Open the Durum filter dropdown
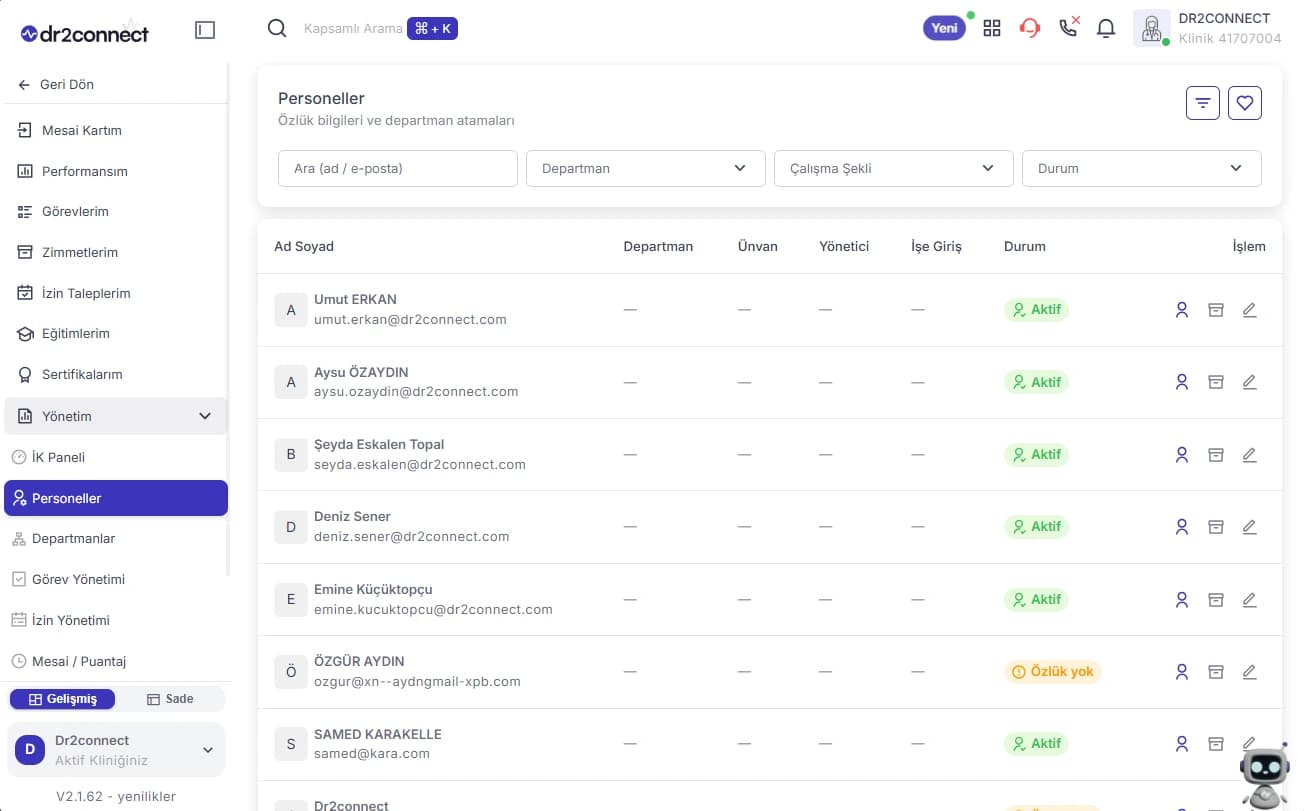 [1141, 168]
